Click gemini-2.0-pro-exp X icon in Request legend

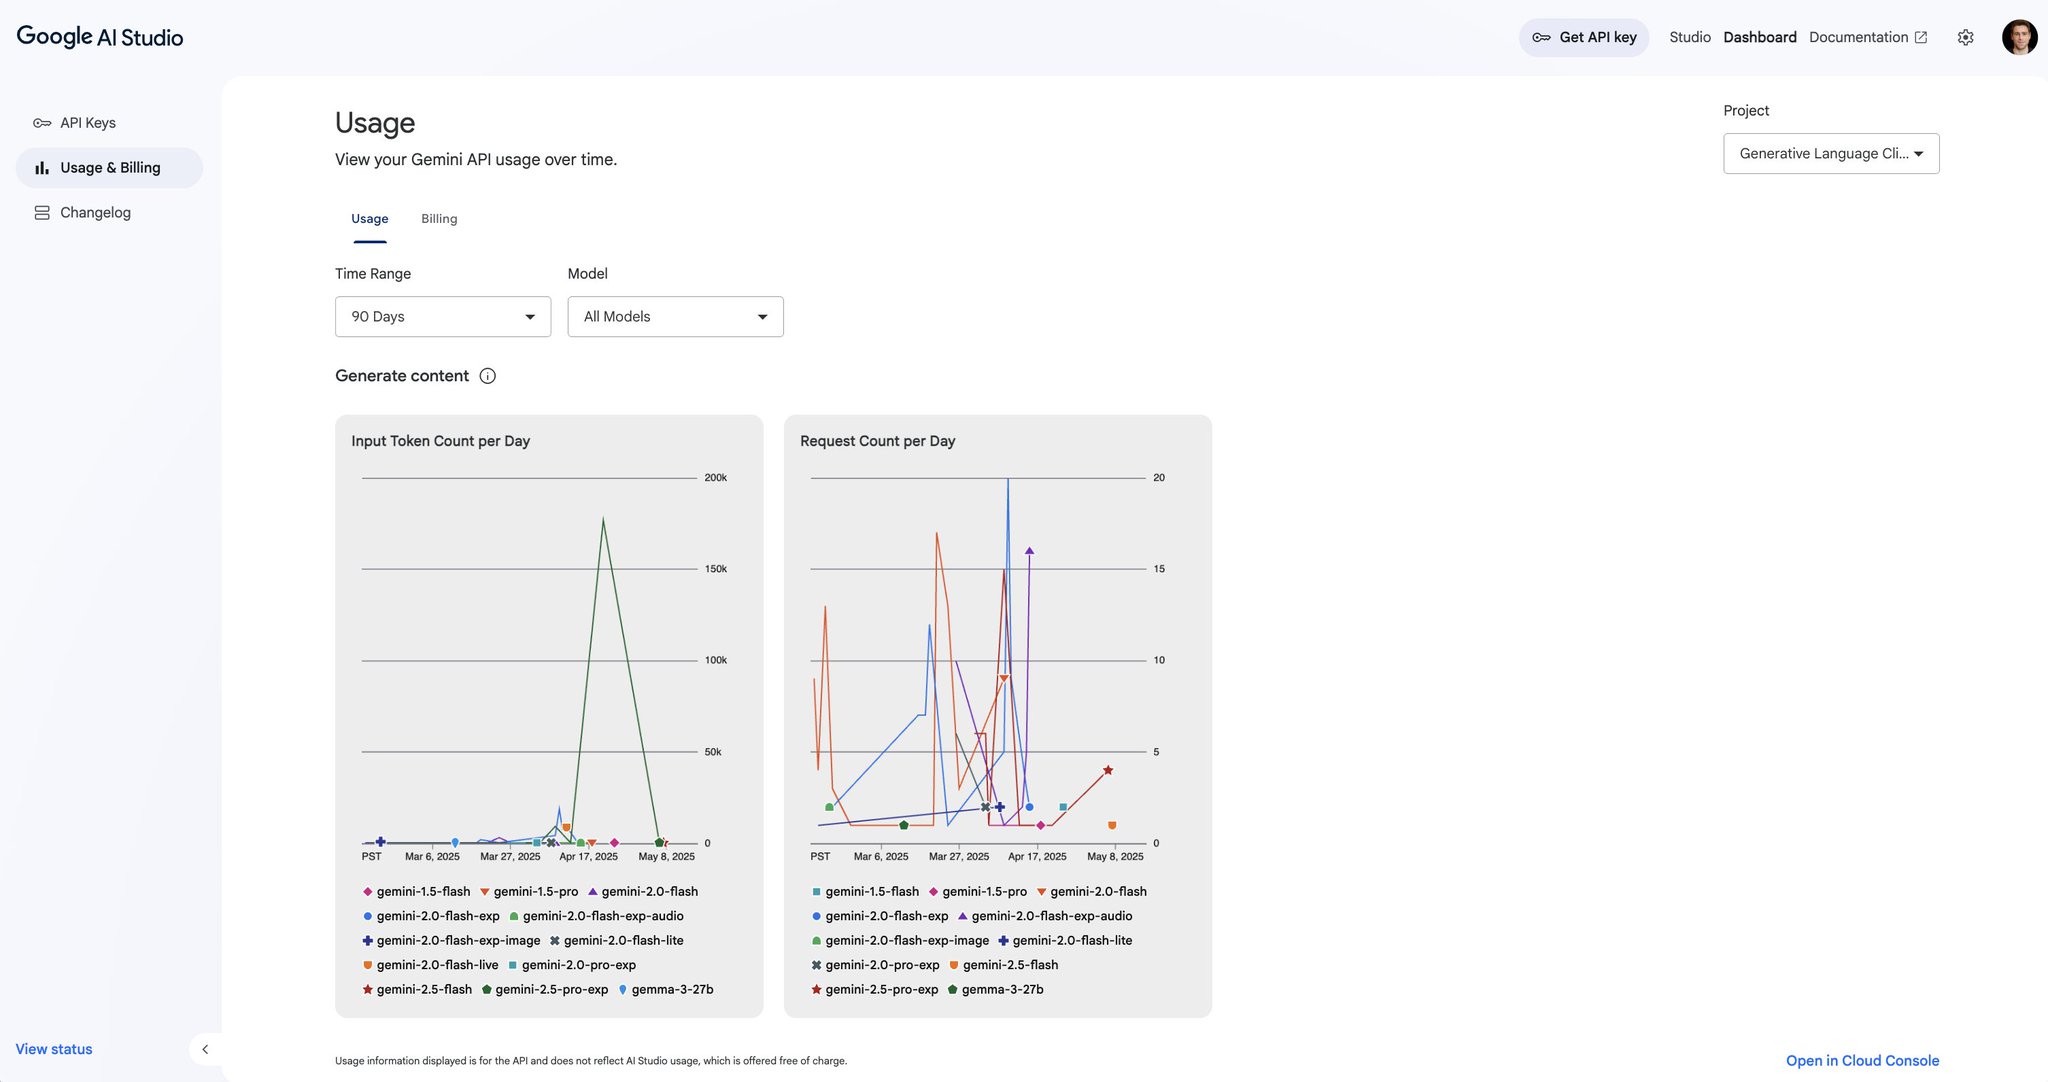coord(817,965)
